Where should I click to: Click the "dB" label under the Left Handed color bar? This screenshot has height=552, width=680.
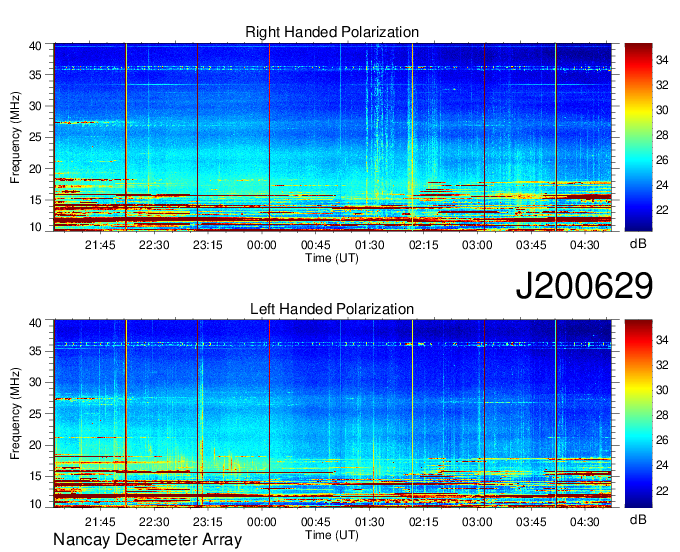click(x=638, y=520)
